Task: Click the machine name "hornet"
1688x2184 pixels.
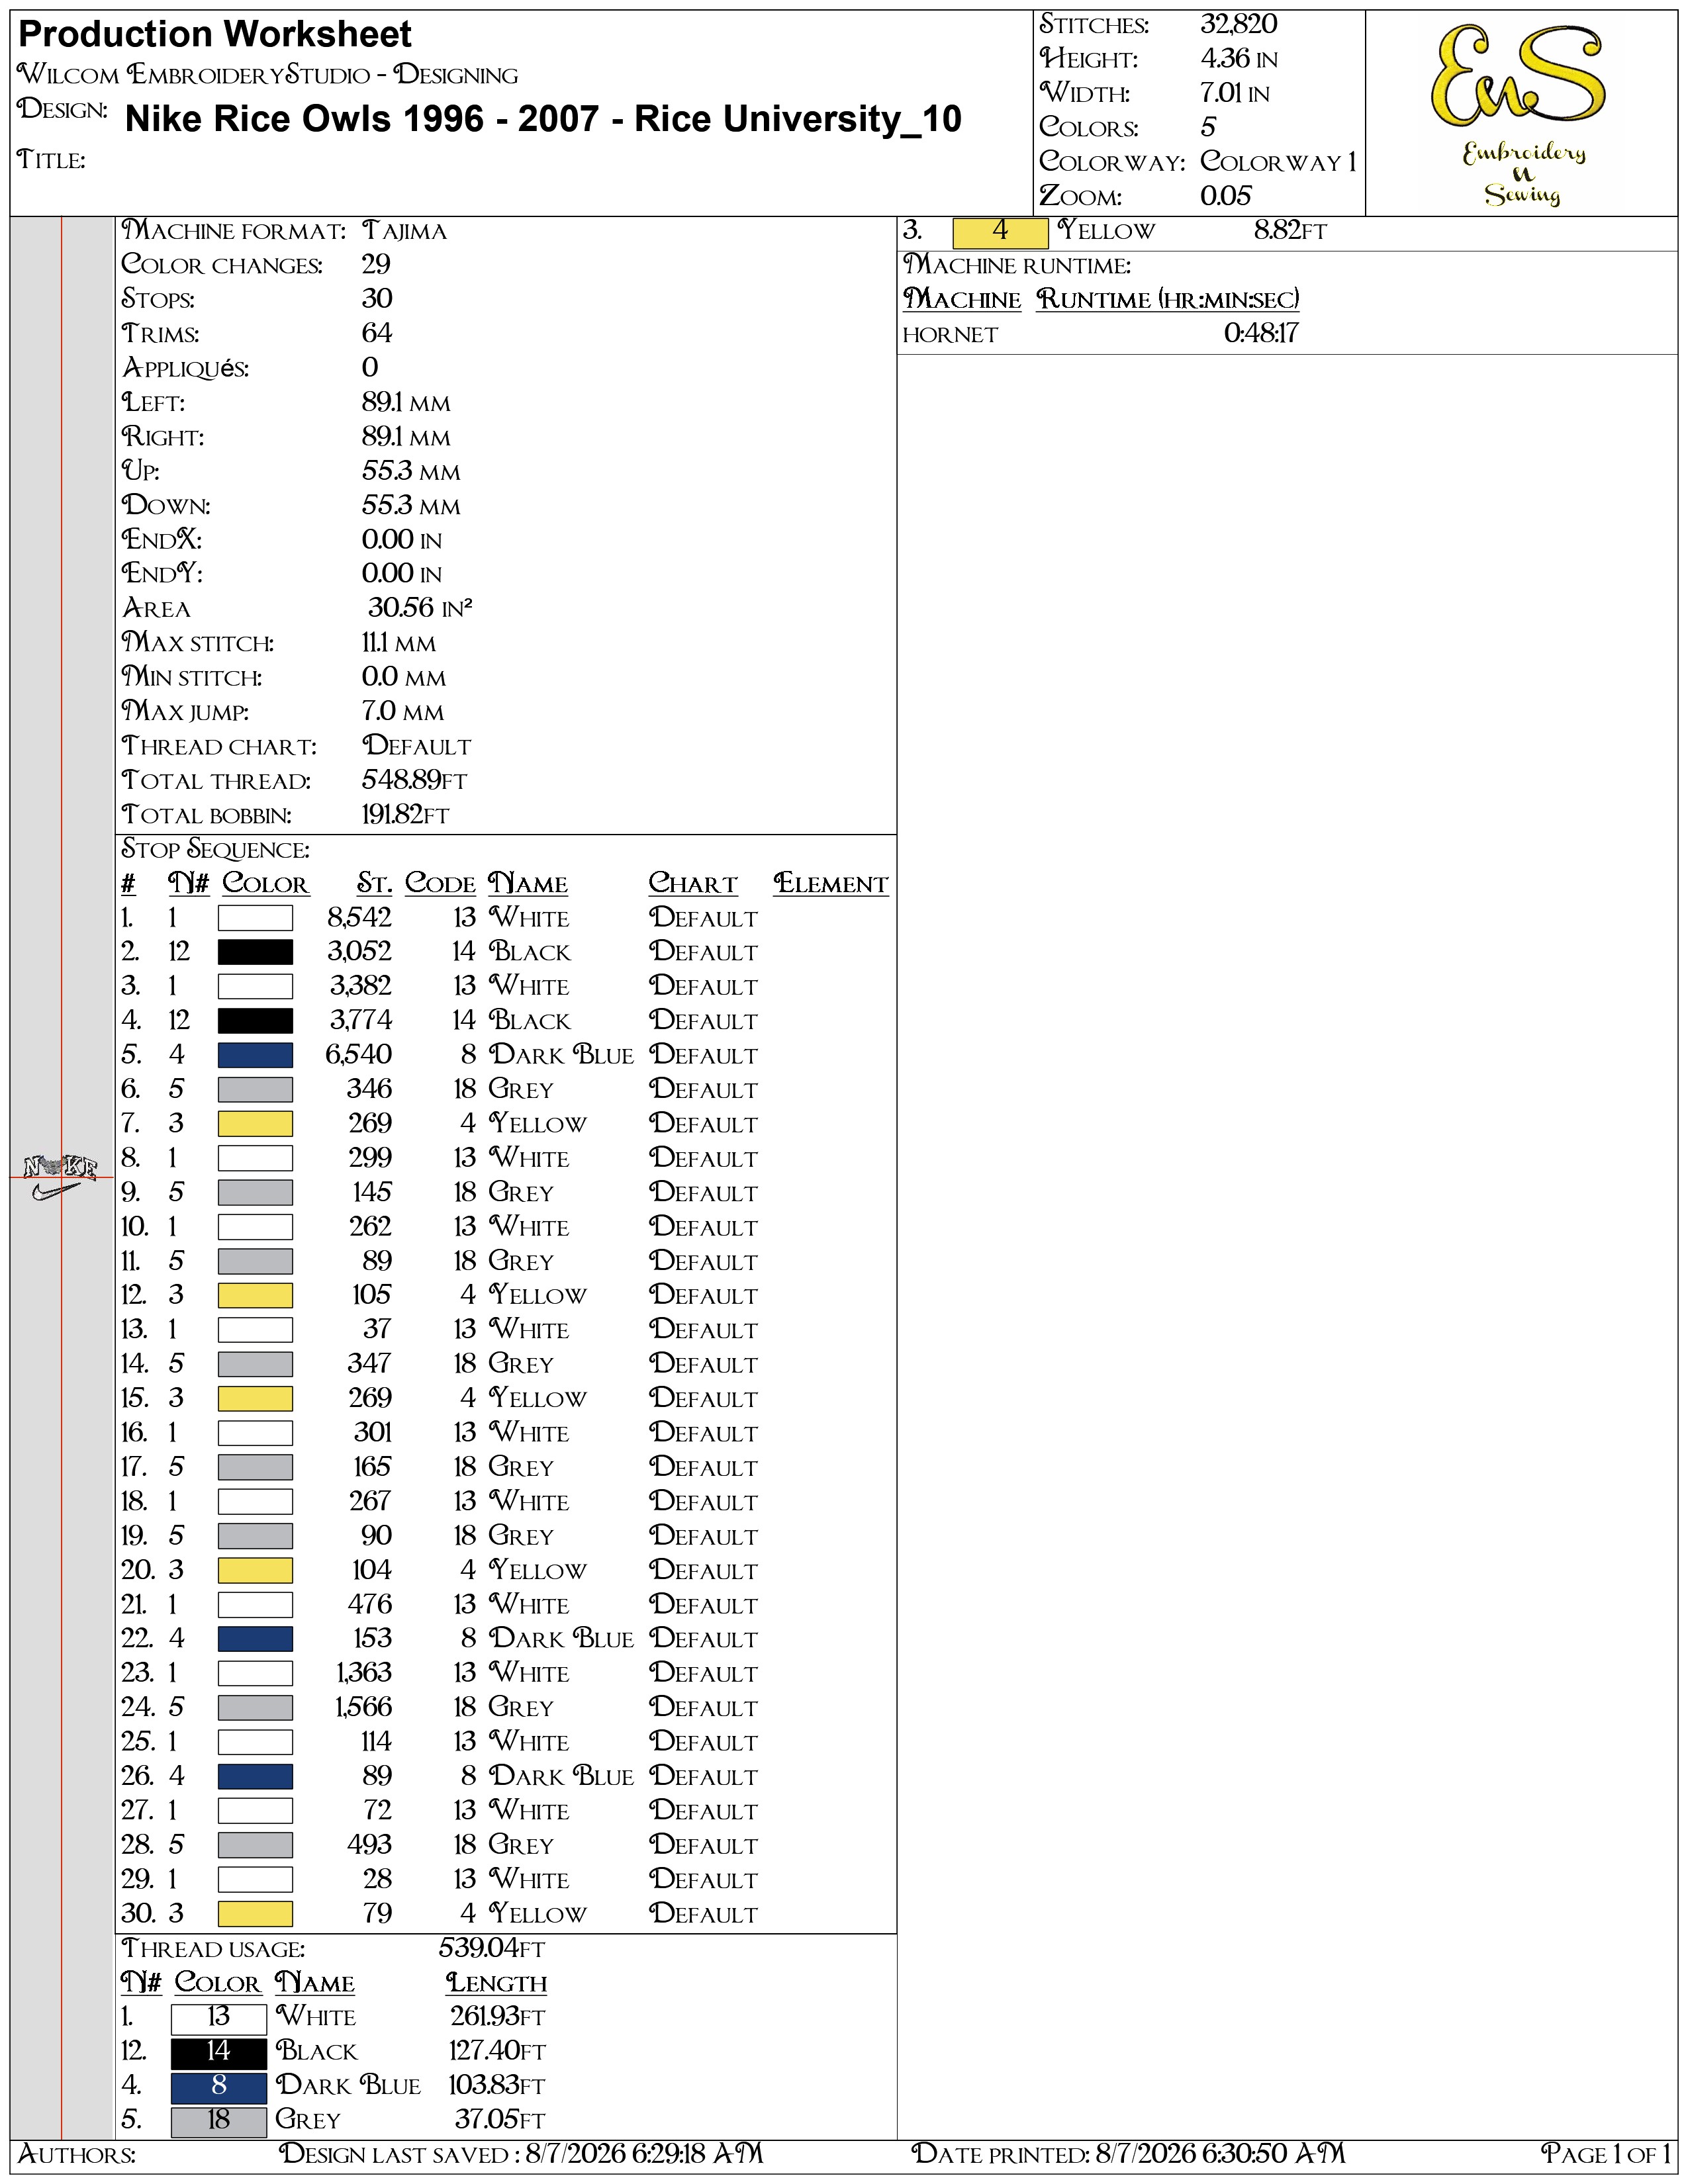Action: (x=950, y=335)
